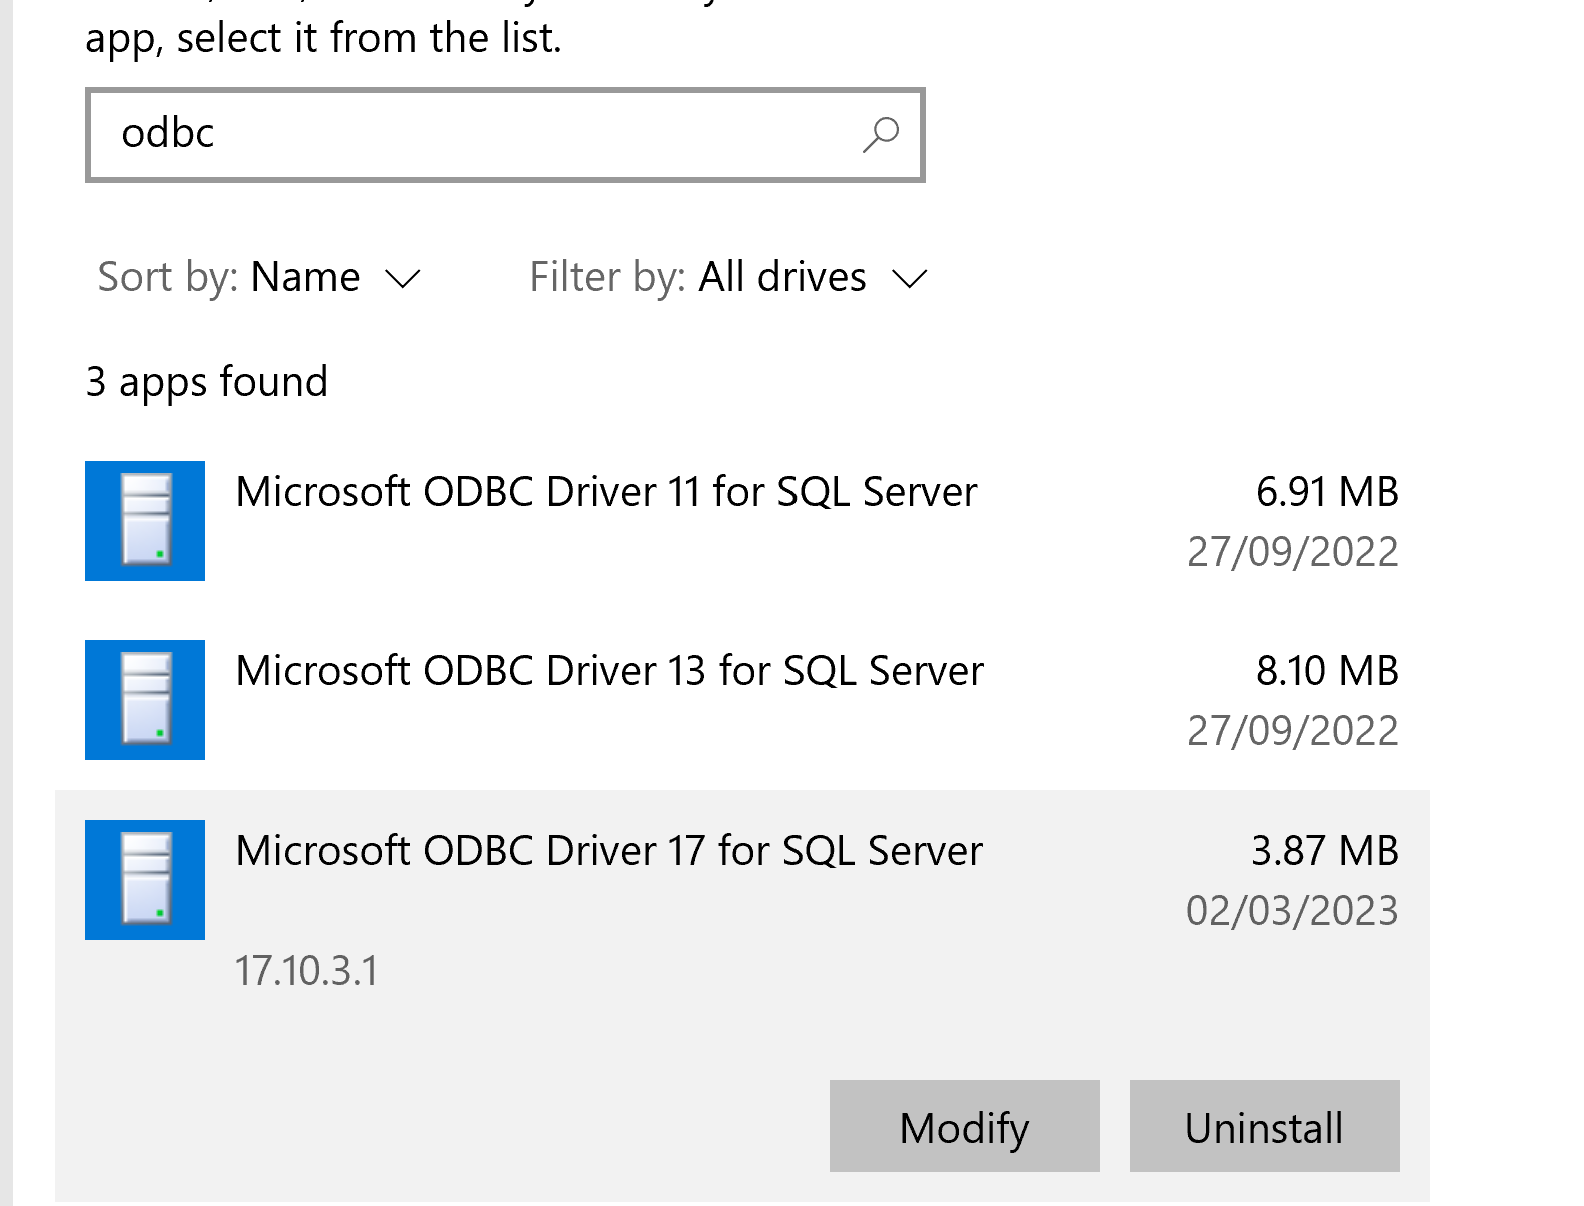1584x1206 pixels.
Task: Click the ODBC Driver 17 app icon
Action: tap(145, 880)
